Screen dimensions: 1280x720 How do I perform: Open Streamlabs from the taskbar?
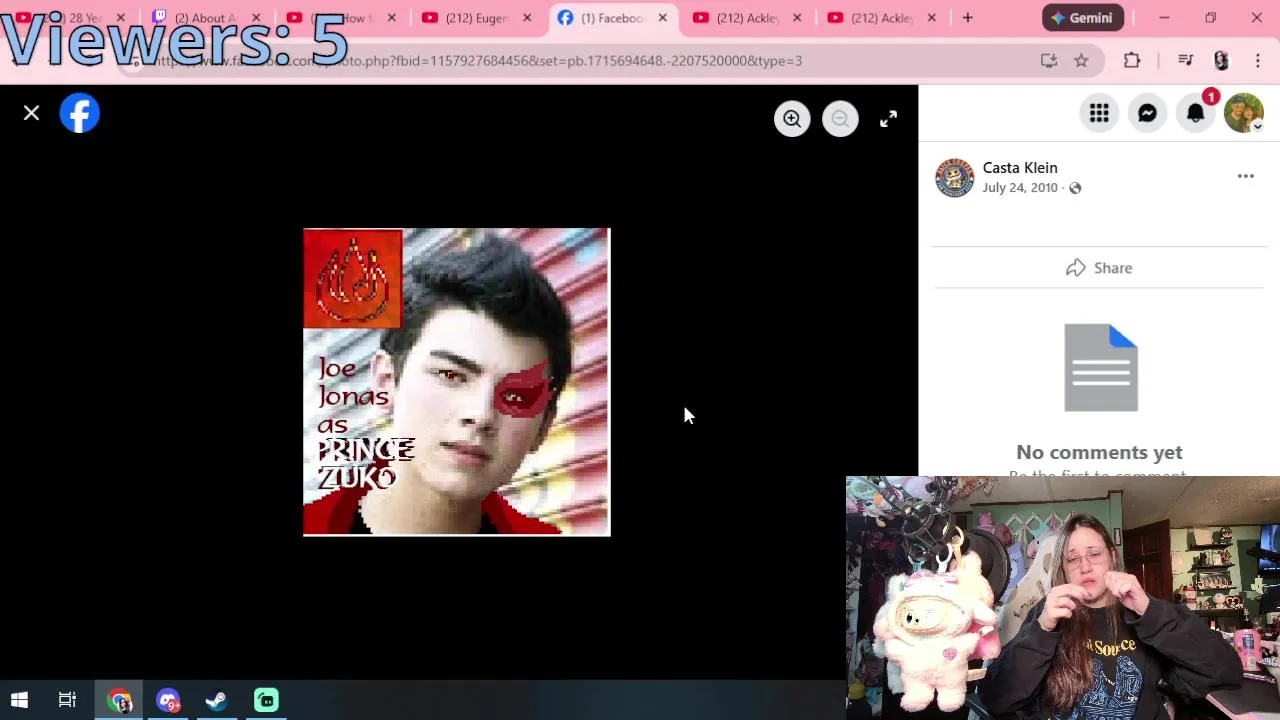265,700
